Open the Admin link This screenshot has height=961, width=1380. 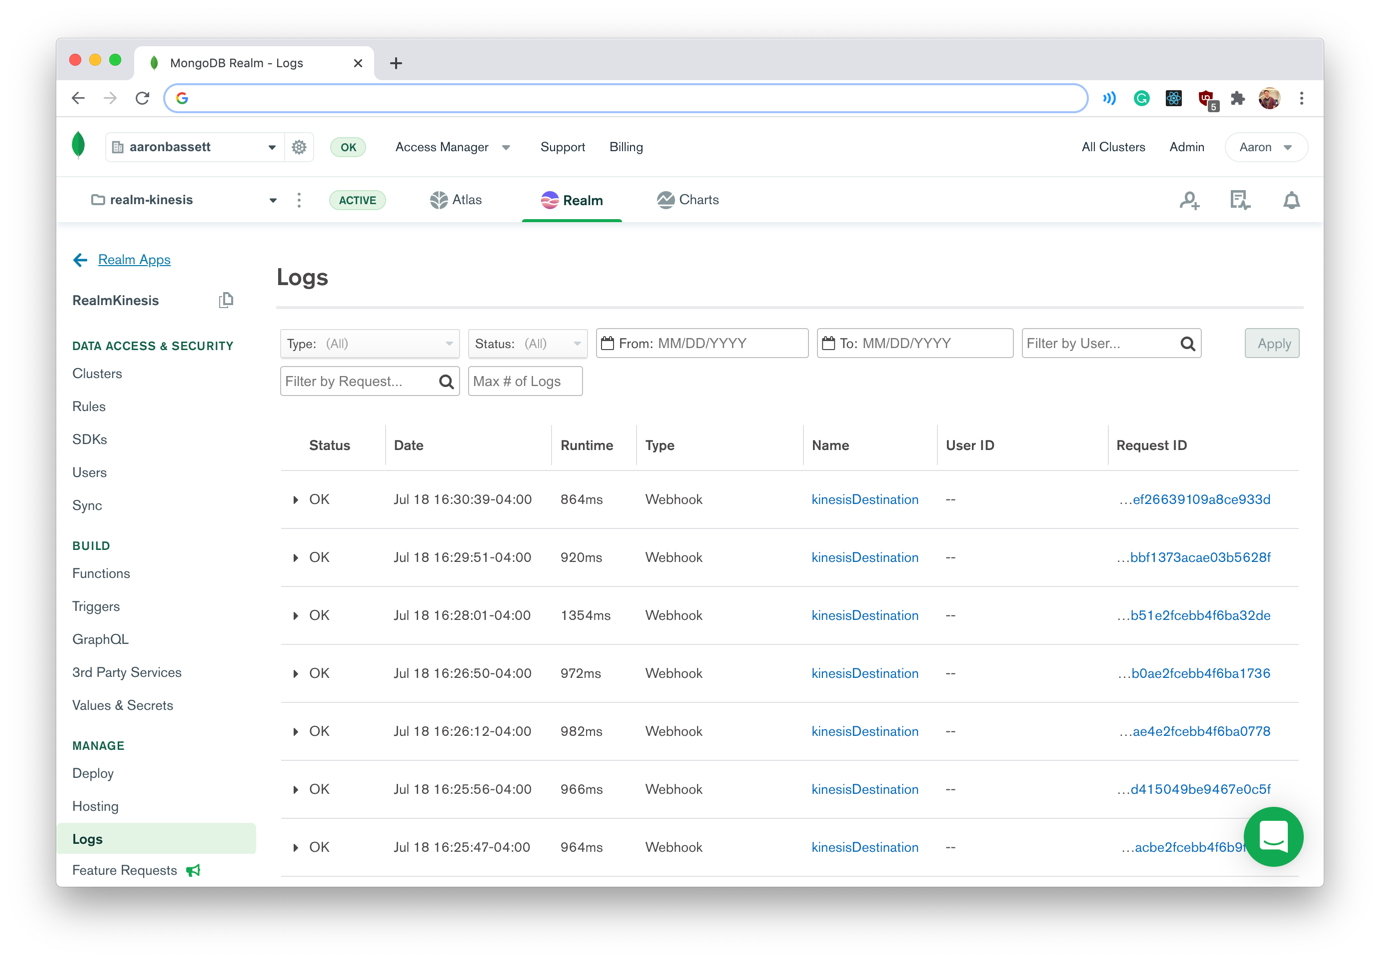(1187, 147)
